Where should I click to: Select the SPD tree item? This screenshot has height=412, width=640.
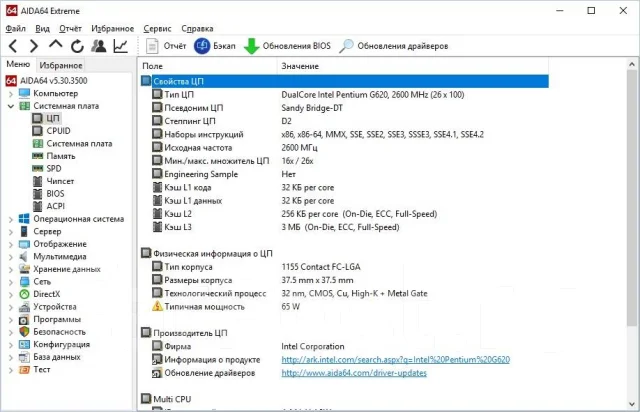tap(47, 169)
